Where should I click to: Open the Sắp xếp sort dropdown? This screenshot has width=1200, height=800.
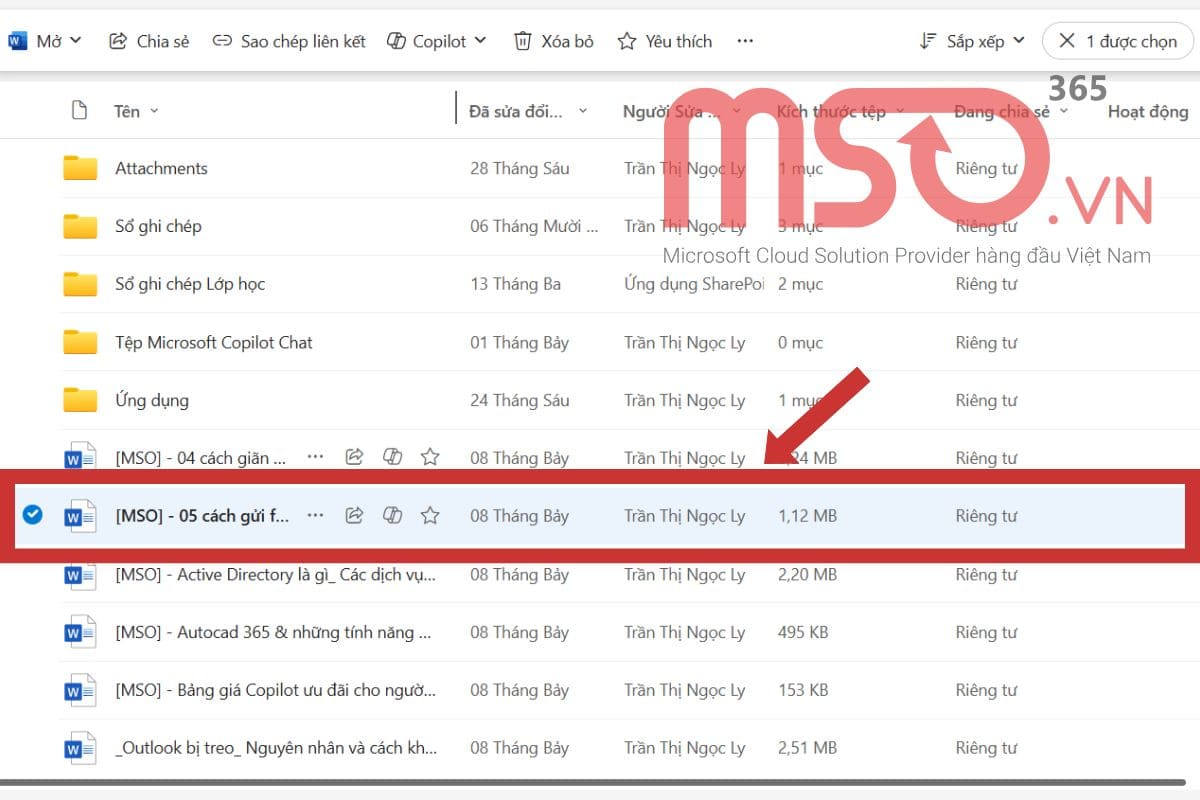(972, 41)
